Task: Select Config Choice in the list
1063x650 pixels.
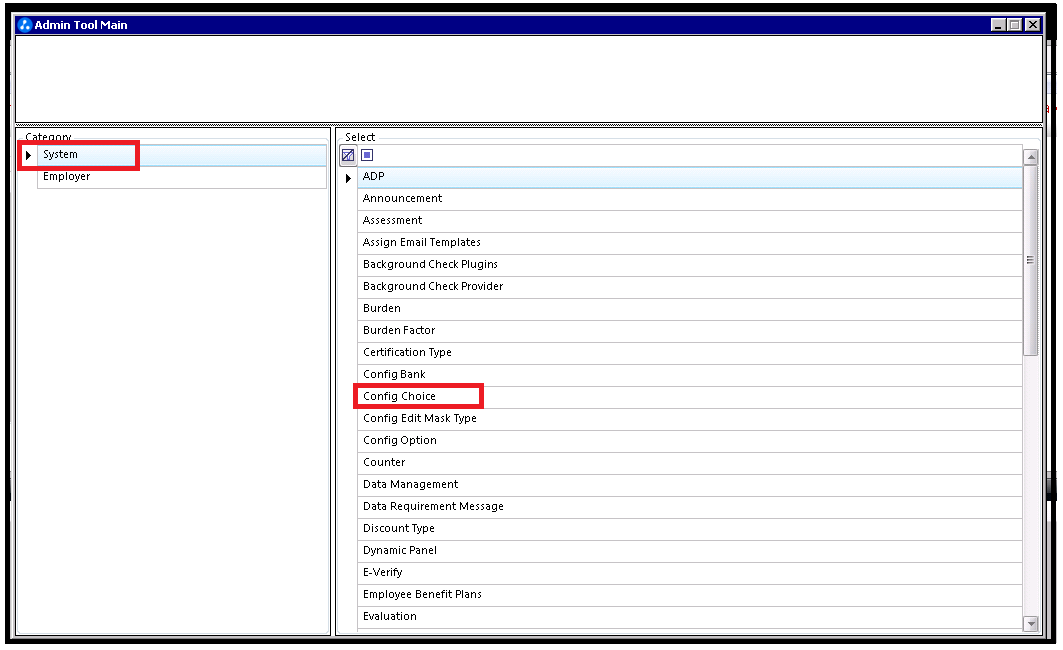Action: [x=689, y=397]
